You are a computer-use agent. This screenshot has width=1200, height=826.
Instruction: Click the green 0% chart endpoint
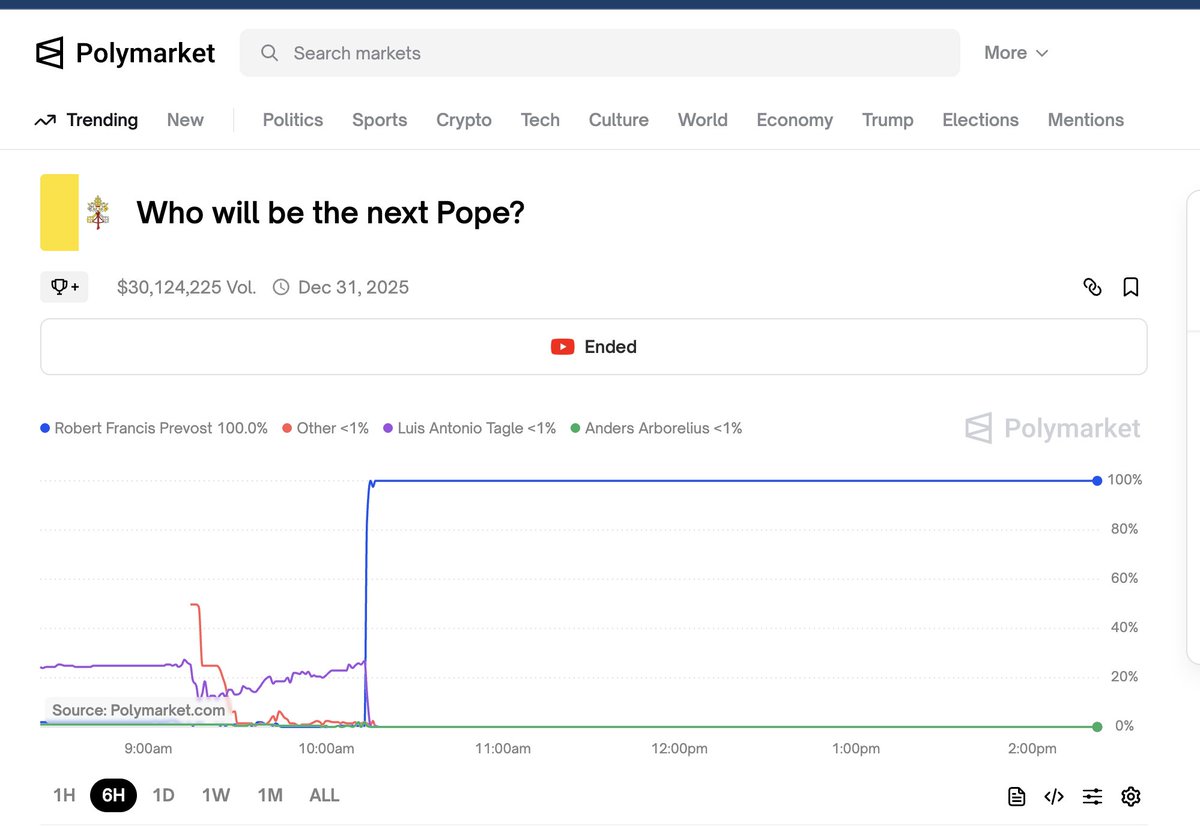click(1098, 727)
